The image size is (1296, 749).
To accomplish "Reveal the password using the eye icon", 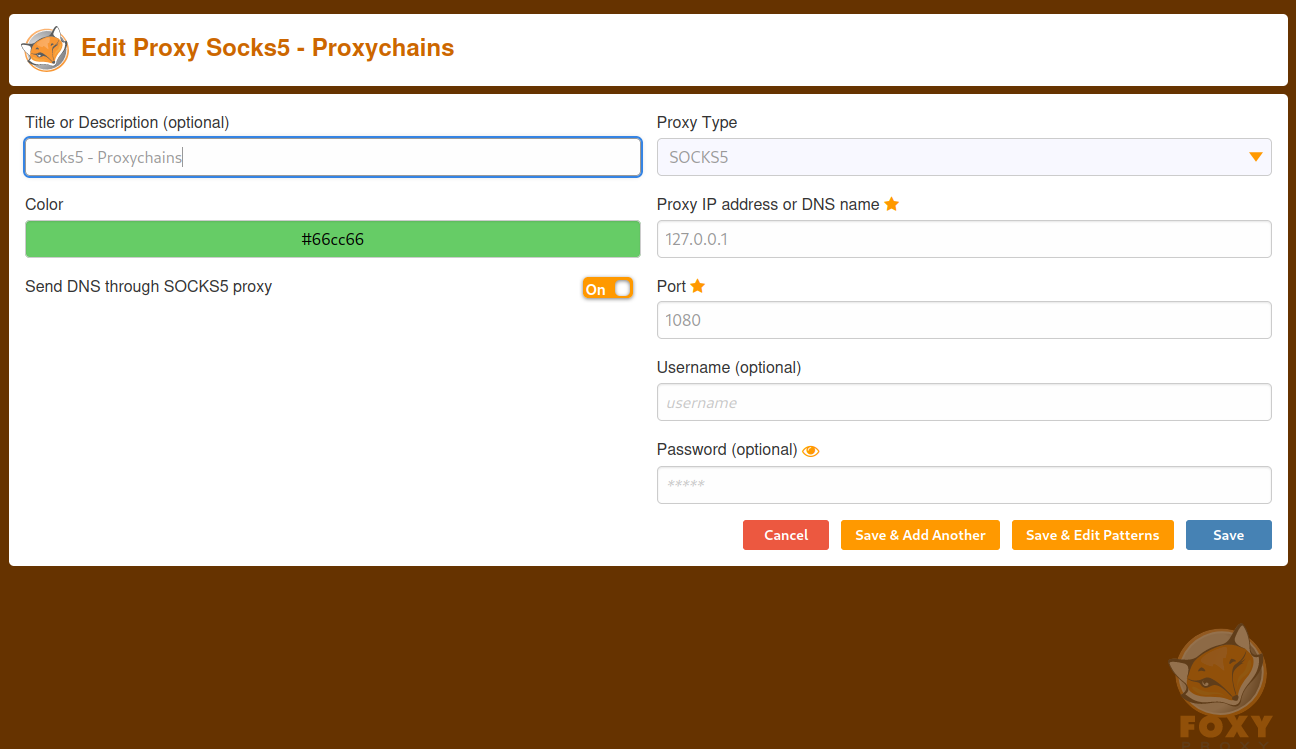I will tap(810, 450).
